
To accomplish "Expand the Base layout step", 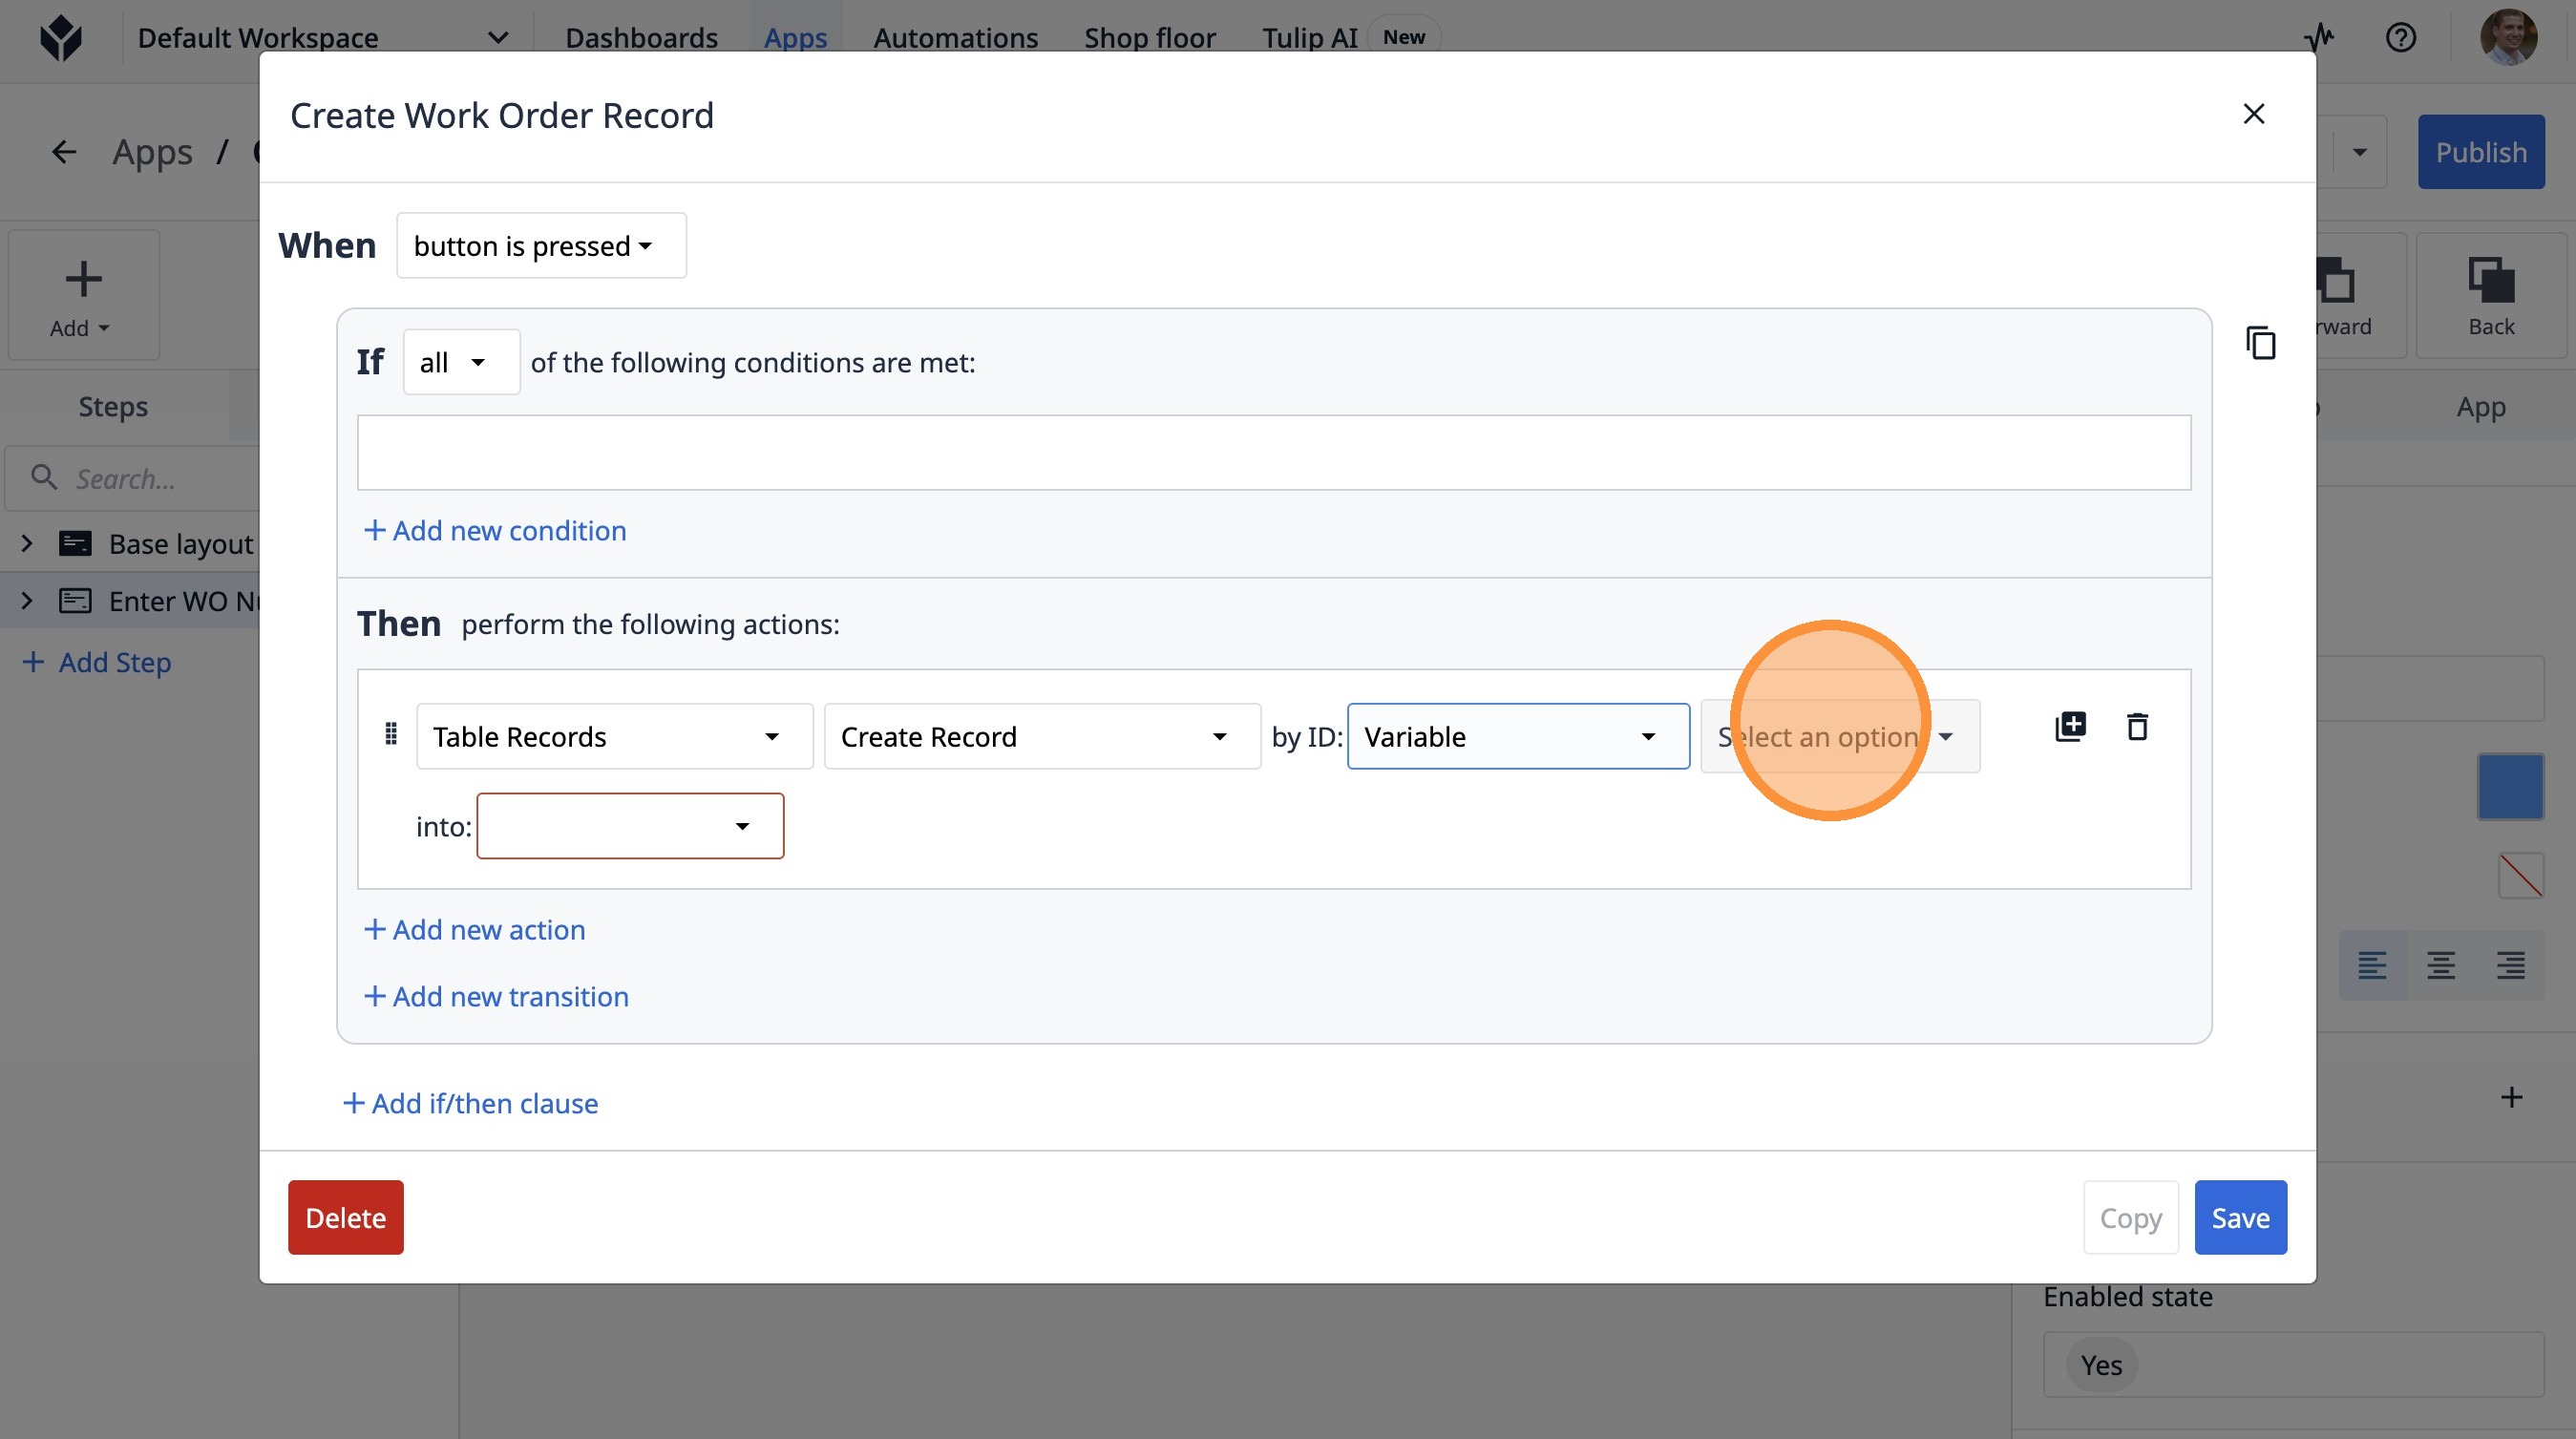I will [27, 544].
